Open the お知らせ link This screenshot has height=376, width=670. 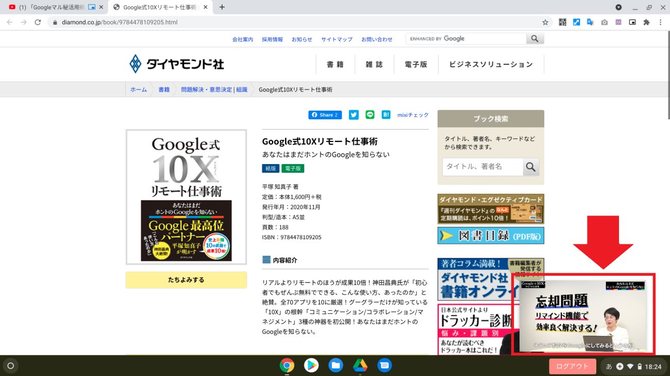(x=302, y=39)
